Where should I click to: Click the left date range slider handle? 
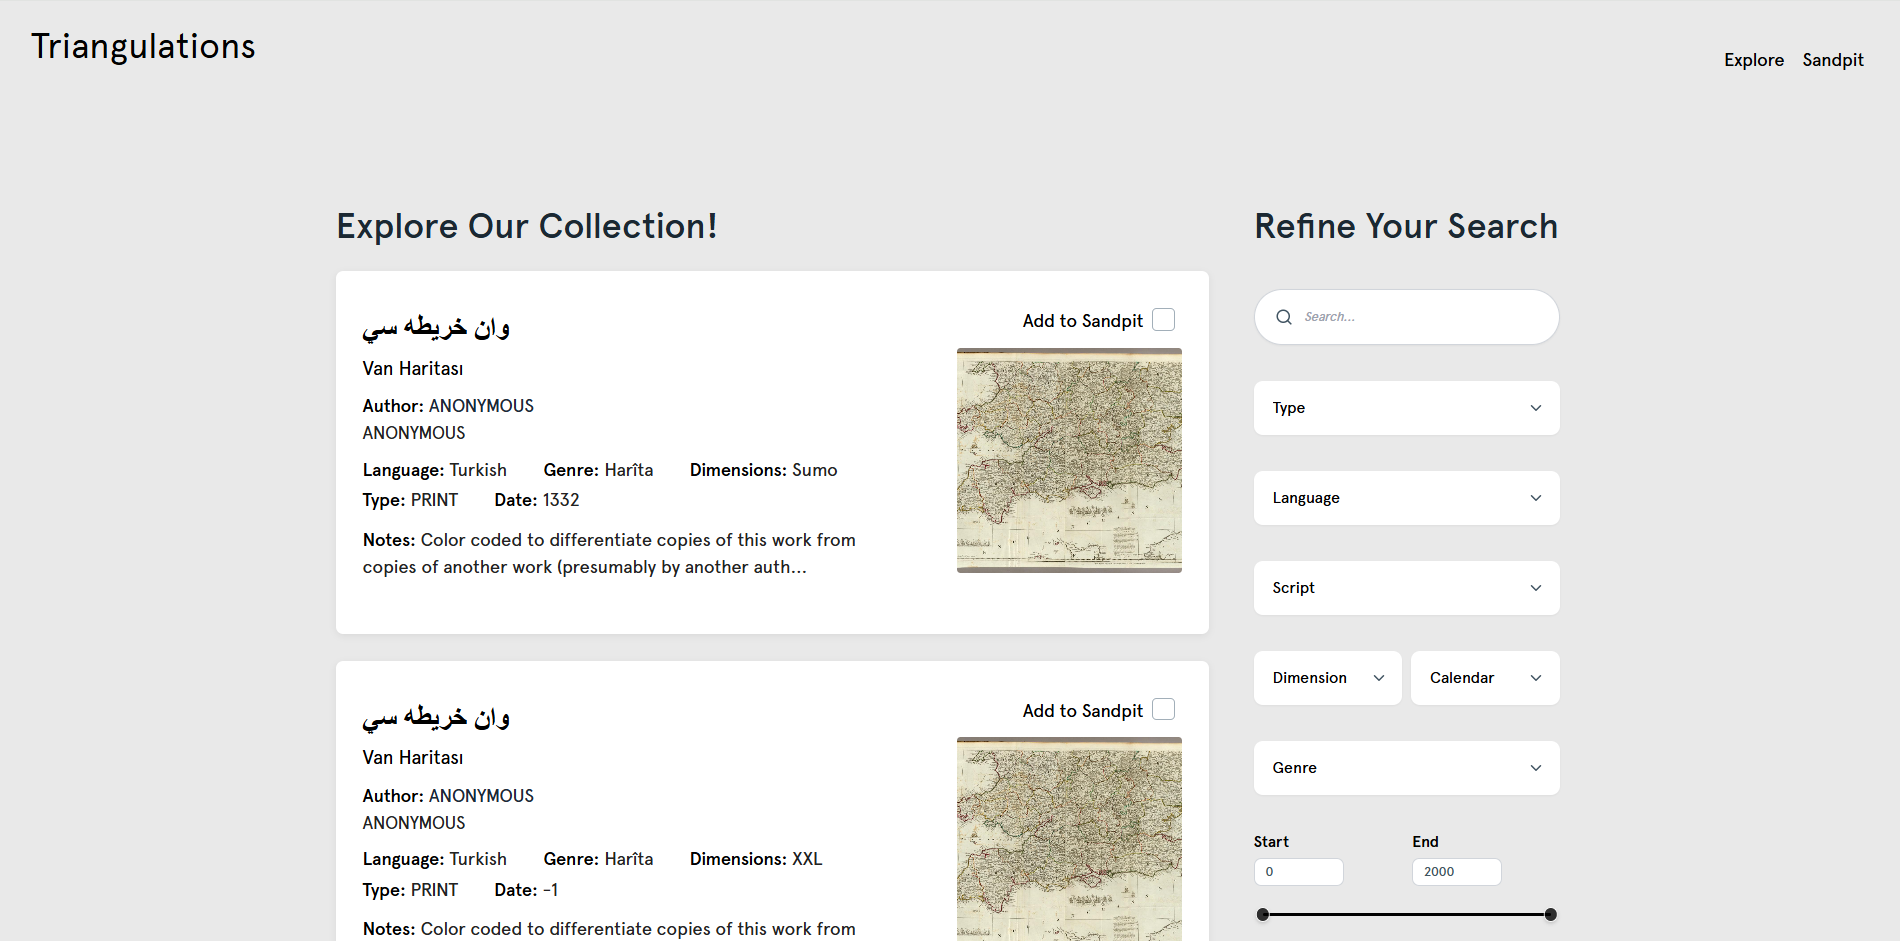[1263, 914]
